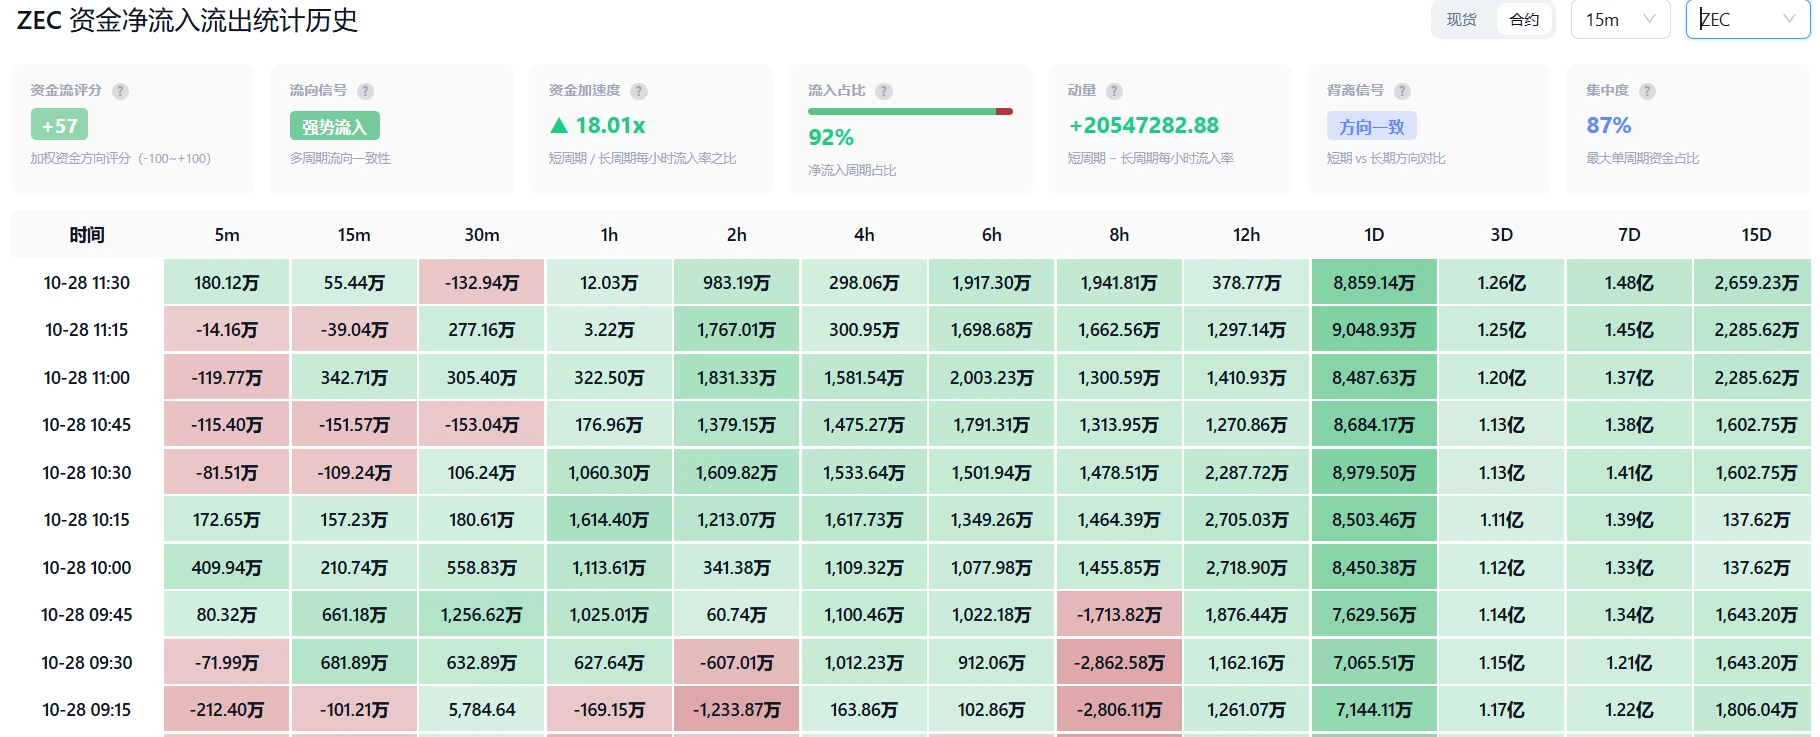The width and height of the screenshot is (1820, 737).
Task: Switch to 合约 market mode
Action: [x=1524, y=19]
